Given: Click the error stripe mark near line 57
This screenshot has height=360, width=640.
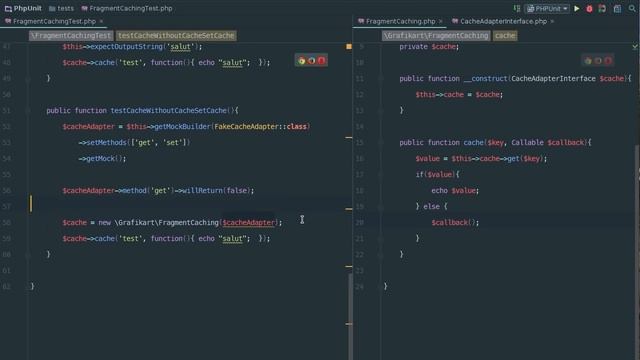Looking at the screenshot, I should click(349, 209).
